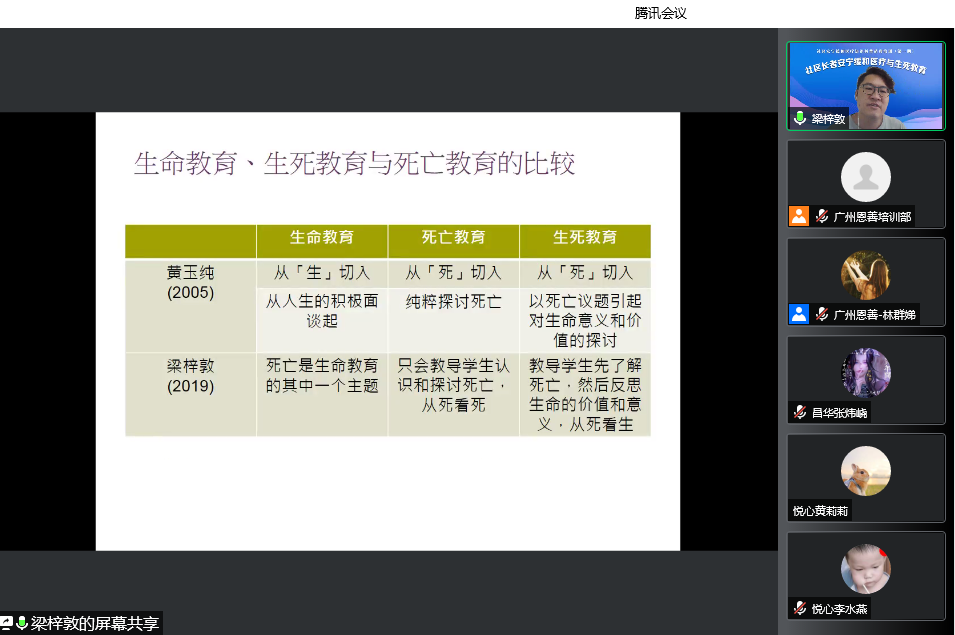Click the orange host icon beside 广州恩善培训部
The image size is (955, 635).
(798, 216)
